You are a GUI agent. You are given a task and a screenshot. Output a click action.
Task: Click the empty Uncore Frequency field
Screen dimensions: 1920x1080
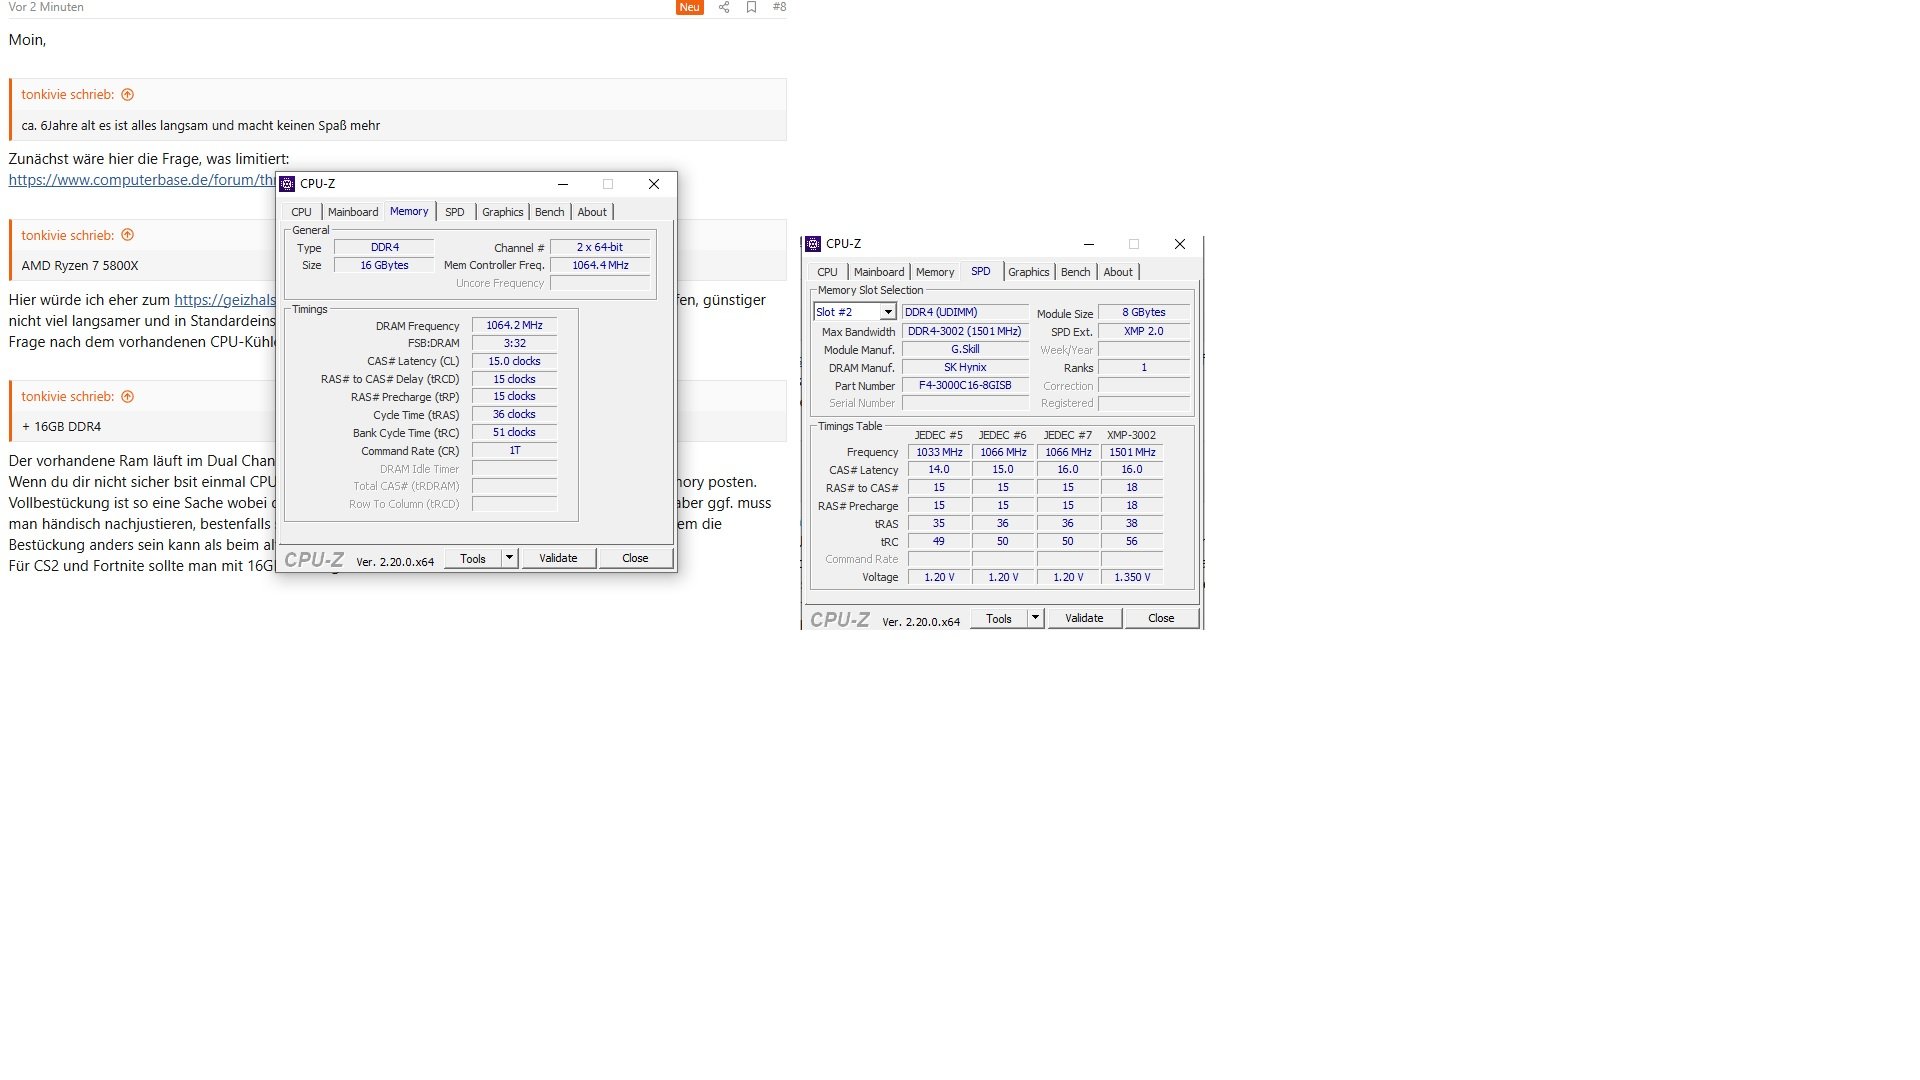[600, 283]
